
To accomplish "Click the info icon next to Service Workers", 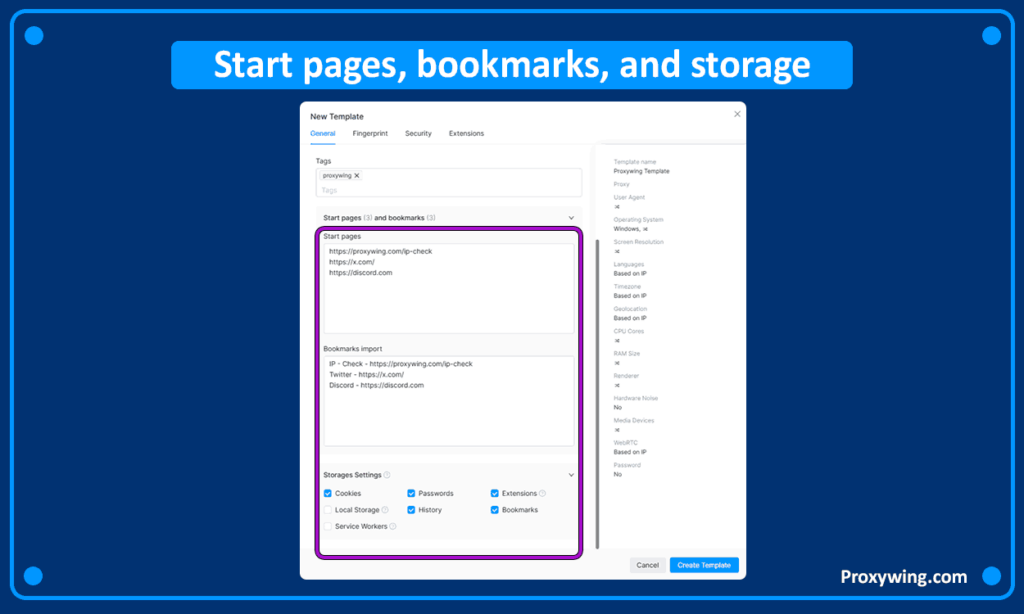I will (x=393, y=526).
